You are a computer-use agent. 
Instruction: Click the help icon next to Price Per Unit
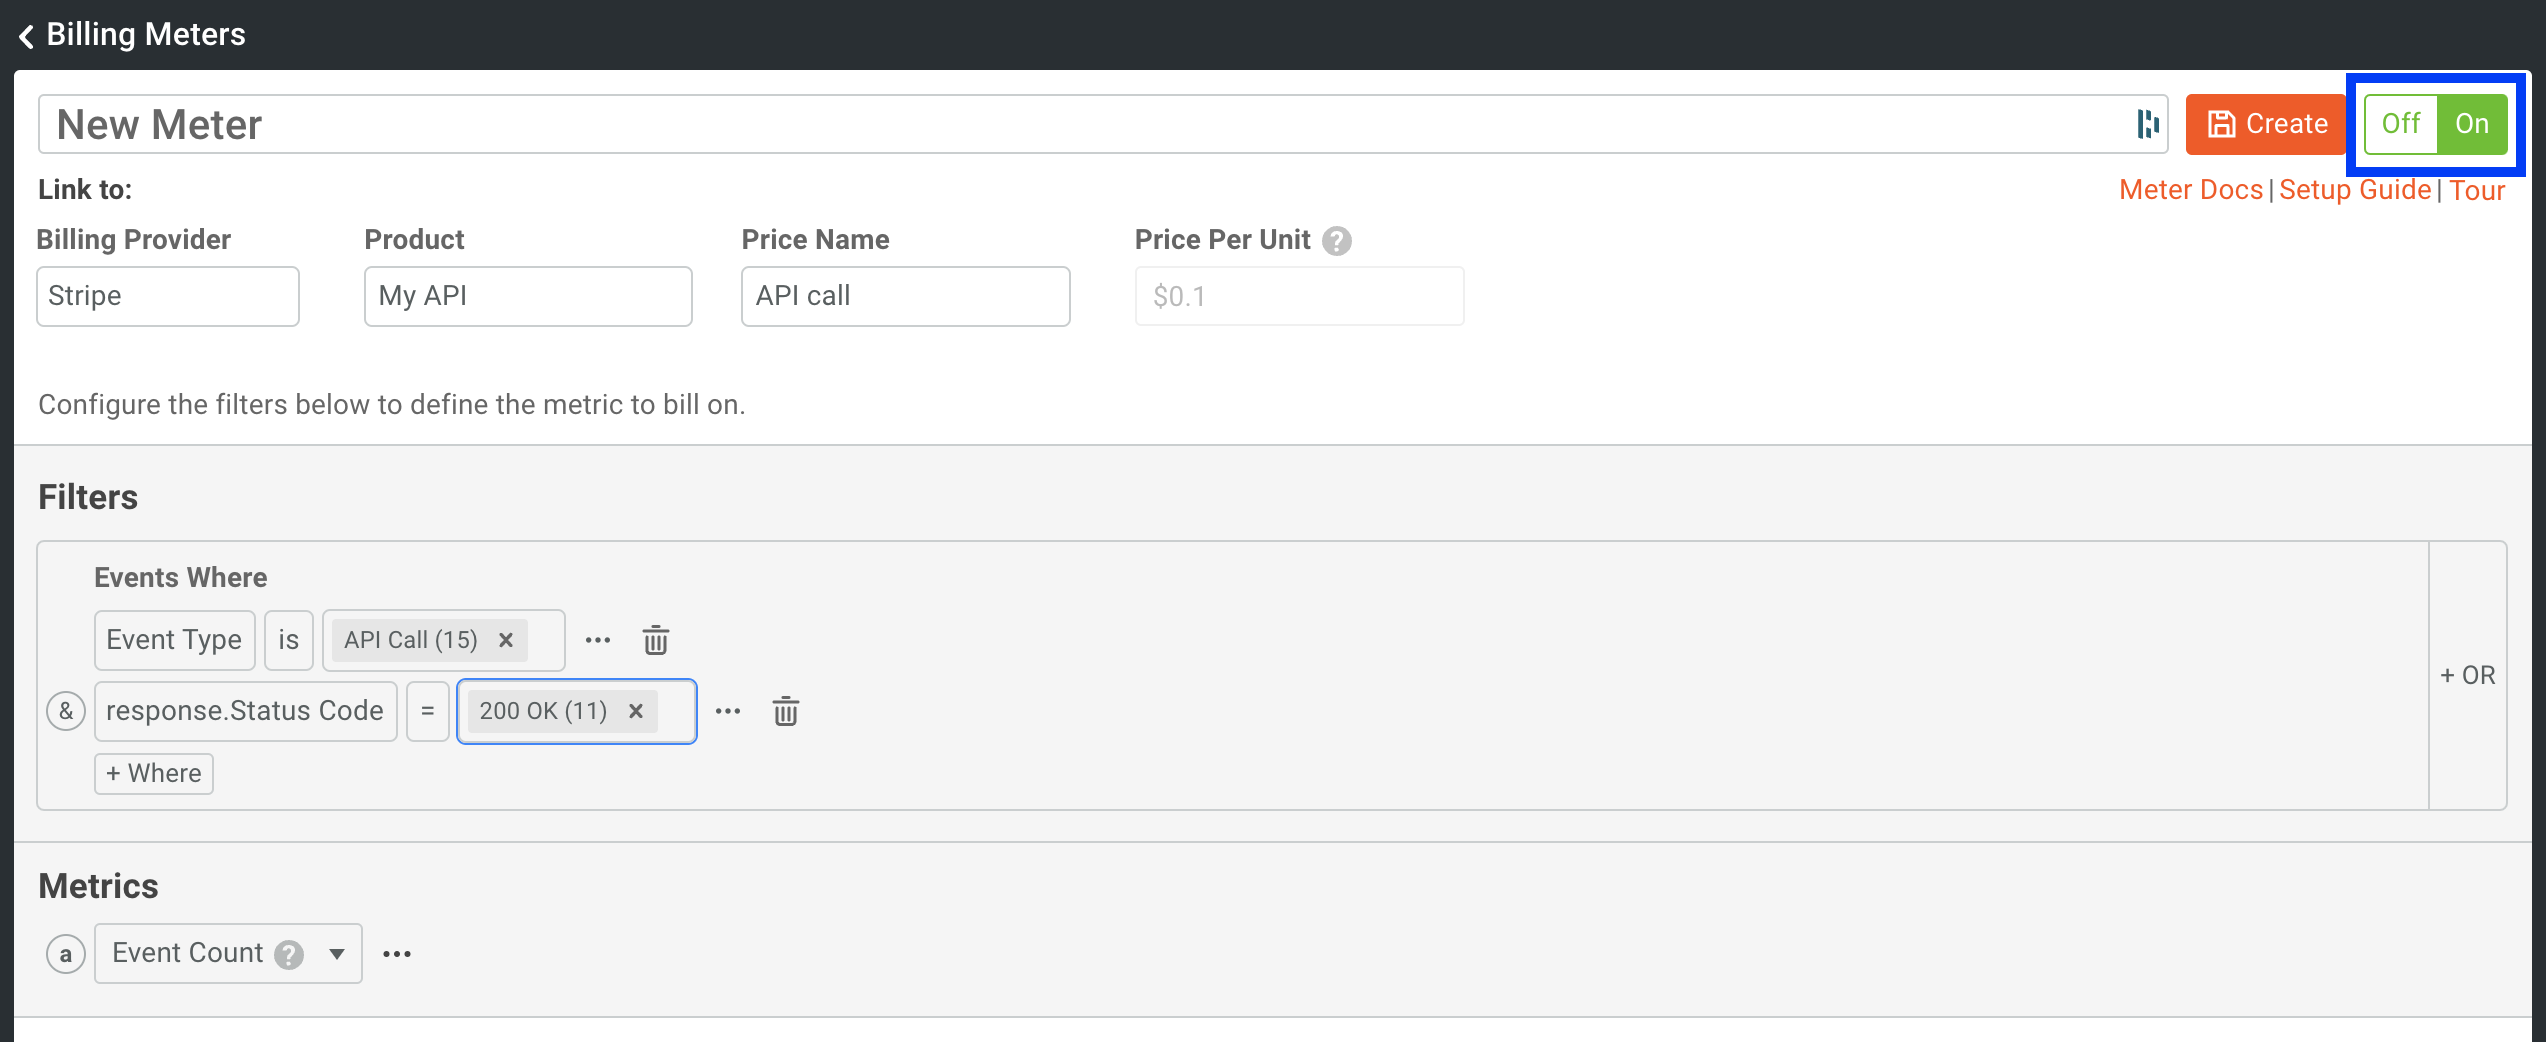tap(1337, 239)
